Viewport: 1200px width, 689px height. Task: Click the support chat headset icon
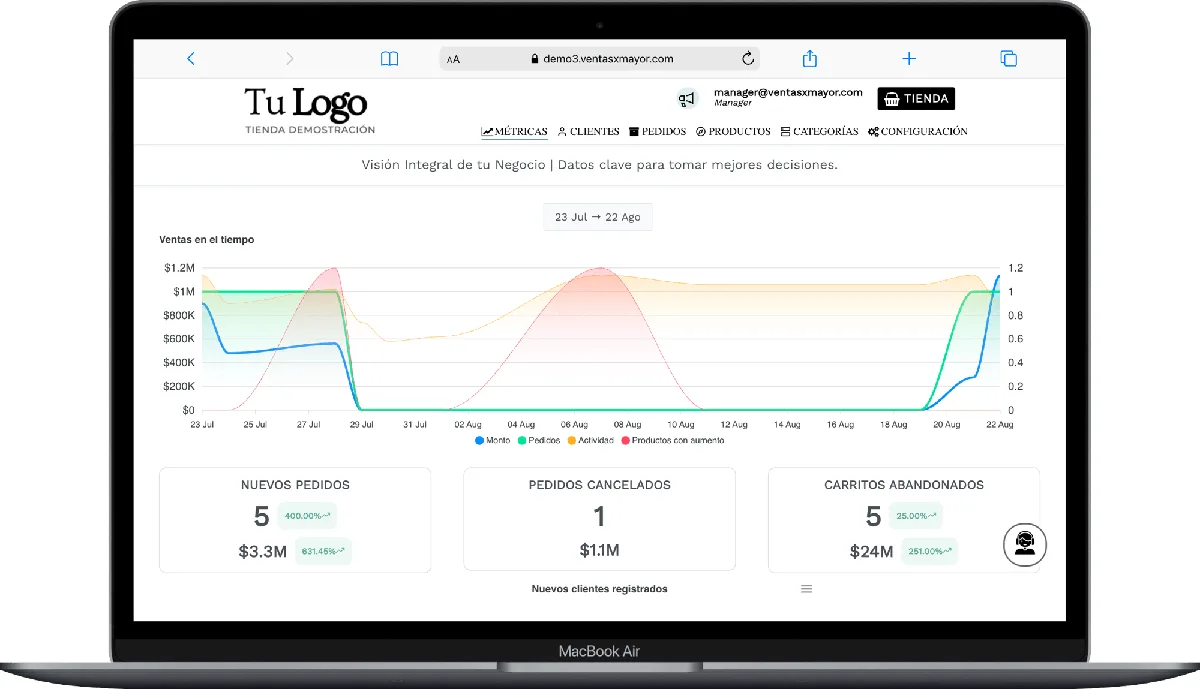point(1025,545)
